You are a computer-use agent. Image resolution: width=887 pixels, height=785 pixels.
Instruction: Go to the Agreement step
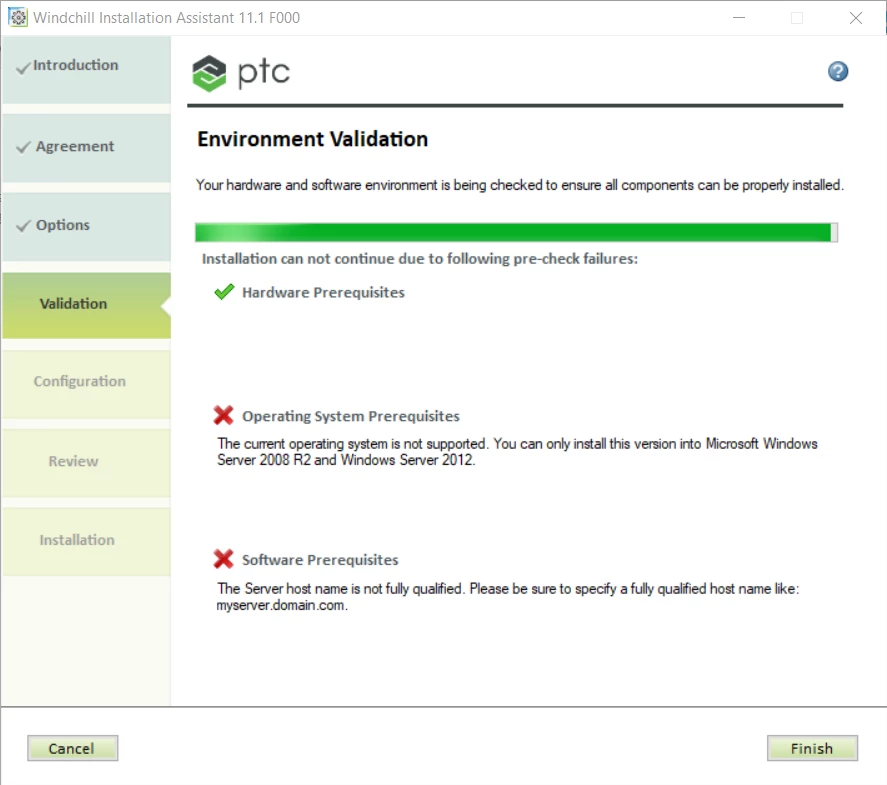(86, 148)
